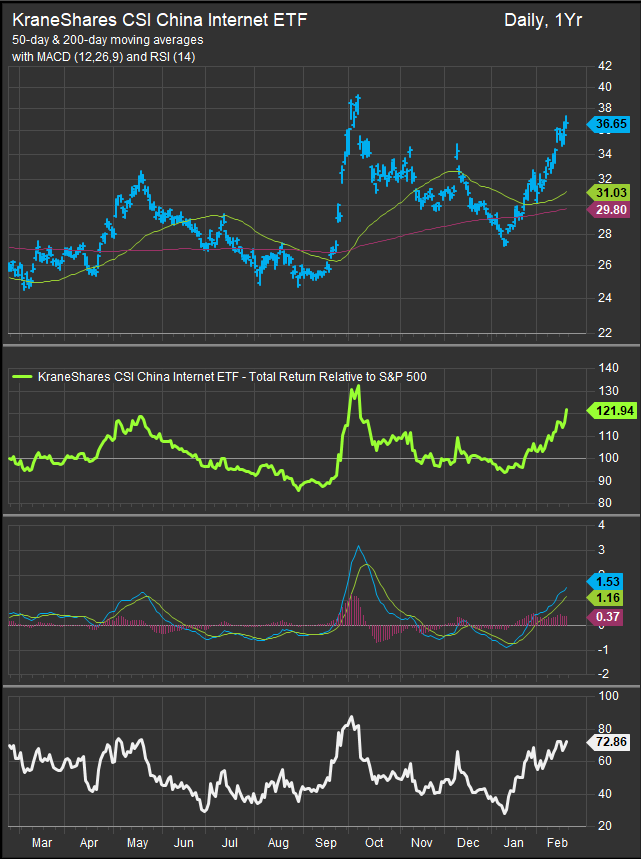Click the 22 price axis label
641x859 pixels.
point(605,333)
